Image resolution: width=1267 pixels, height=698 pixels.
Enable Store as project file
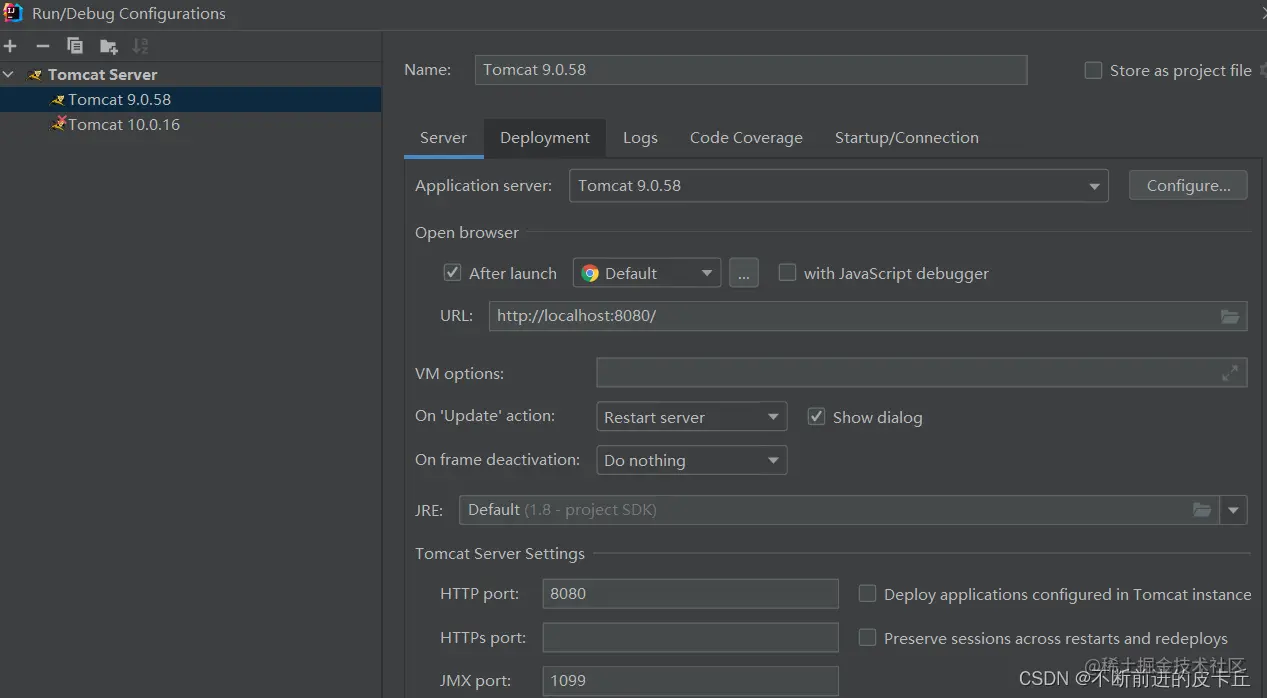(1093, 71)
